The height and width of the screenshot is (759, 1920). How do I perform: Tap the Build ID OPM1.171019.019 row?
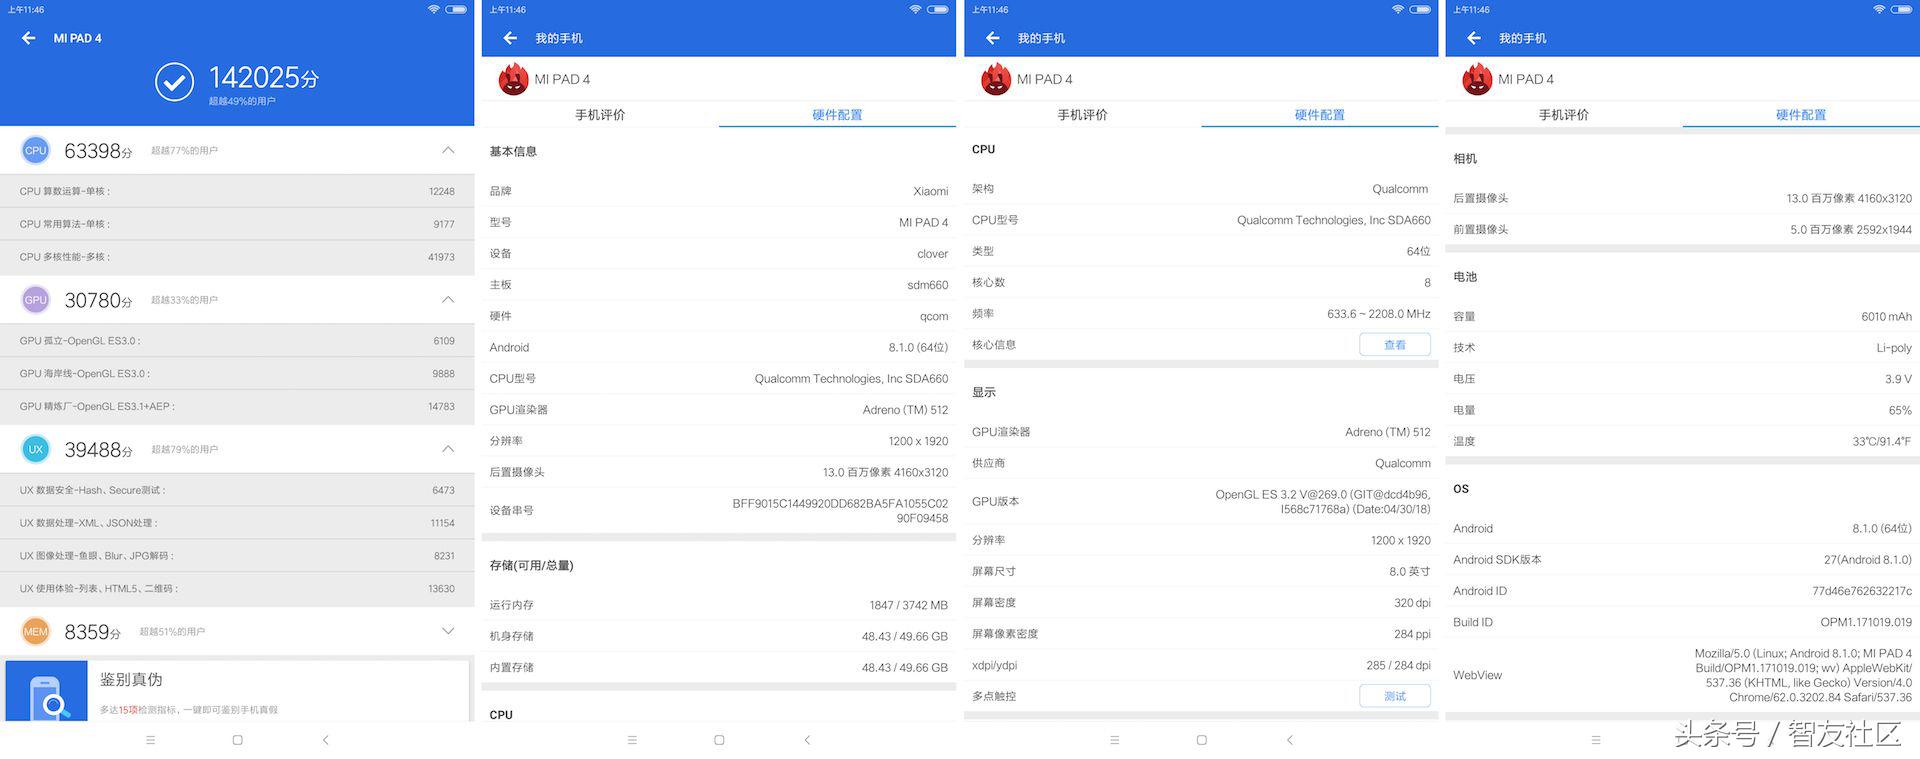pyautogui.click(x=1683, y=622)
